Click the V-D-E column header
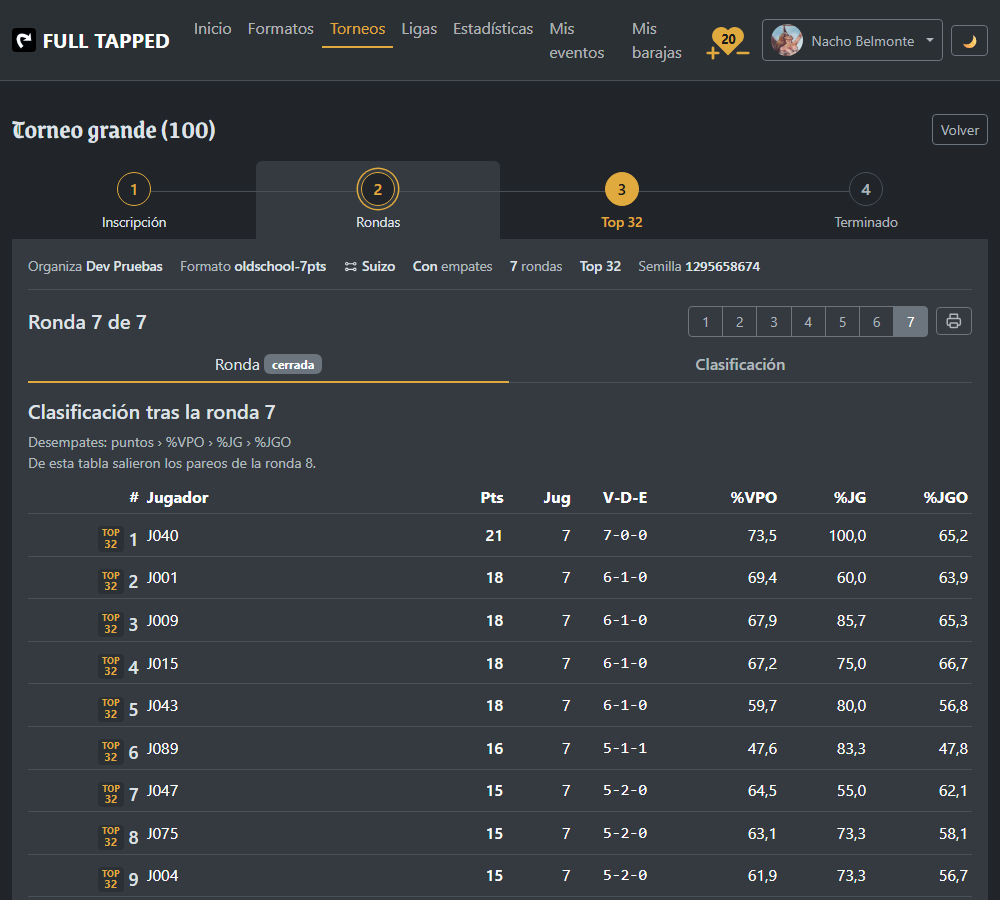This screenshot has width=1000, height=900. point(625,498)
